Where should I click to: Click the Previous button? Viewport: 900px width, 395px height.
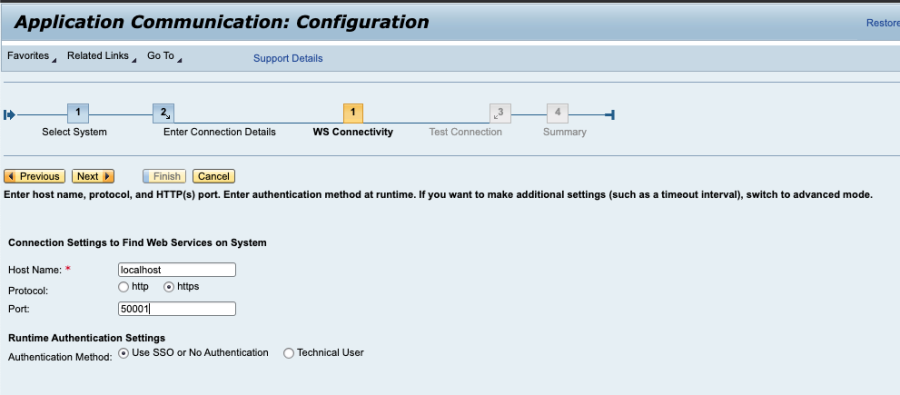(34, 176)
